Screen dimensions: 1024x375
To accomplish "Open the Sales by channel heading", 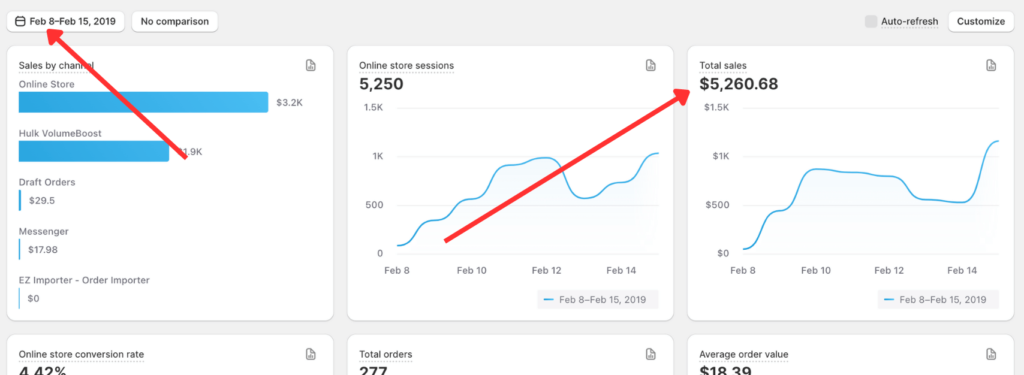I will click(56, 66).
